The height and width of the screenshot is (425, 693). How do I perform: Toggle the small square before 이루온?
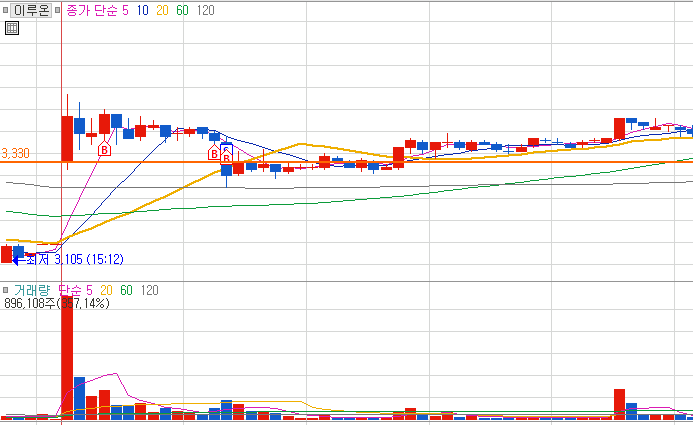click(5, 10)
